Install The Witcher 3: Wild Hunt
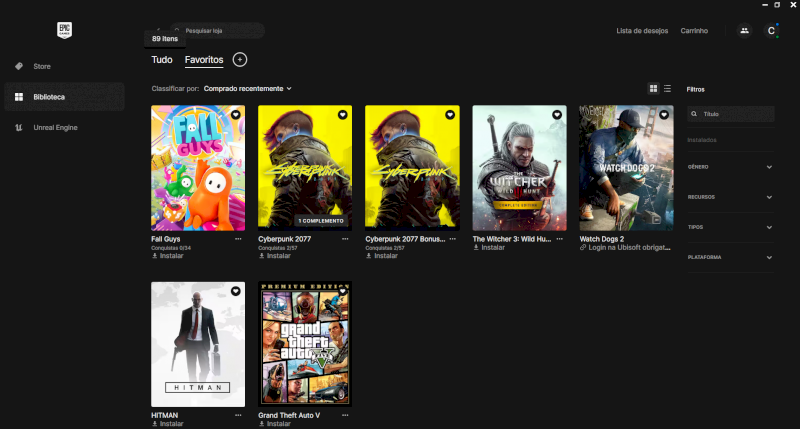The width and height of the screenshot is (800, 429). (489, 247)
